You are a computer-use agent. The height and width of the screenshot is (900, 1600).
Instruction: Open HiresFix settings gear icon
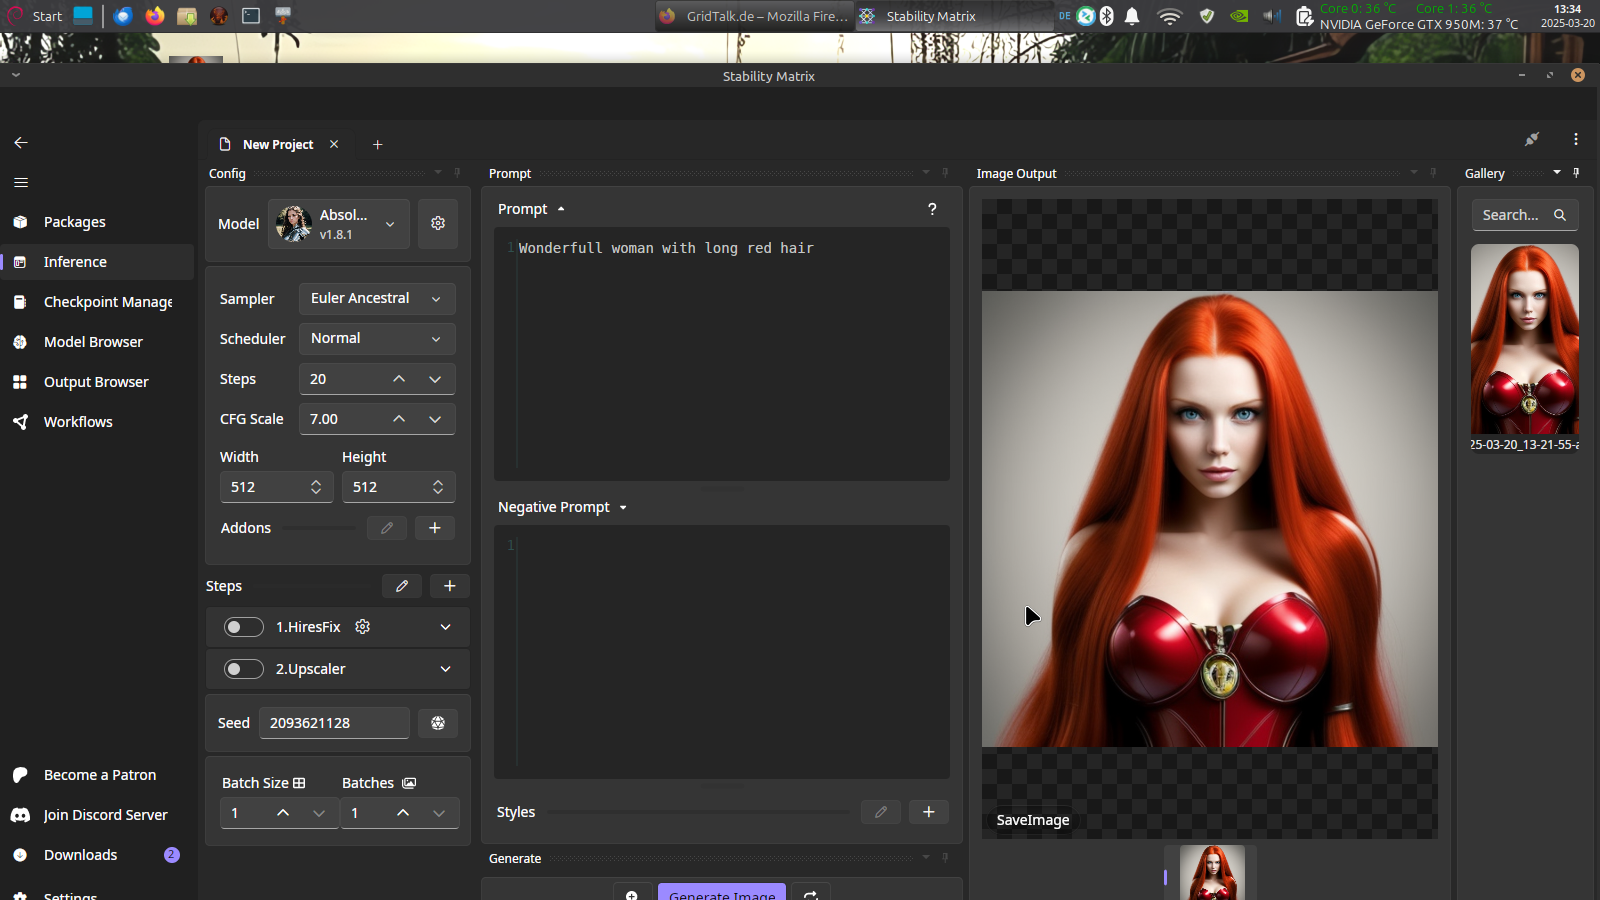(x=363, y=627)
